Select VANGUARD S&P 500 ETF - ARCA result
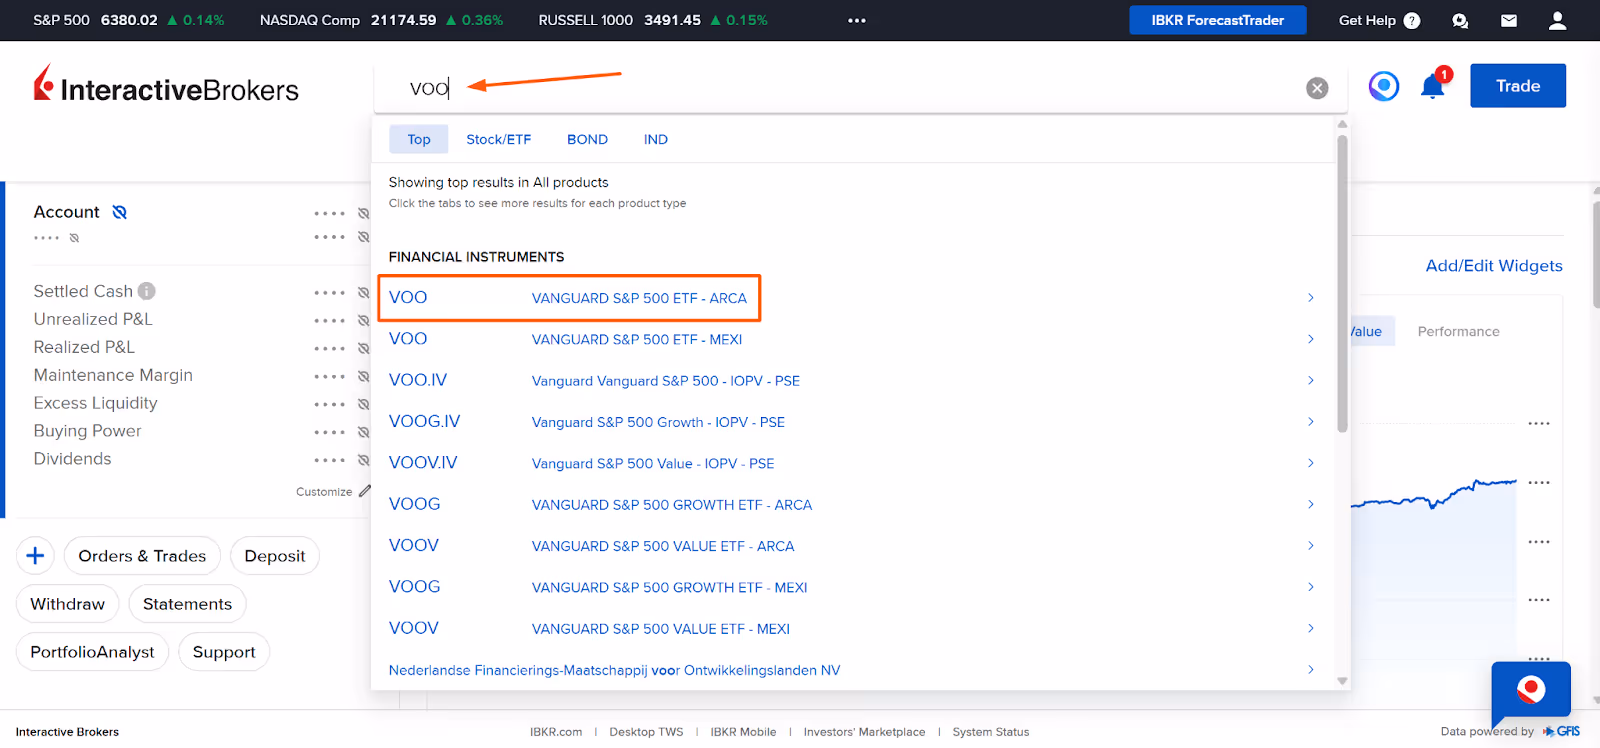 click(639, 298)
